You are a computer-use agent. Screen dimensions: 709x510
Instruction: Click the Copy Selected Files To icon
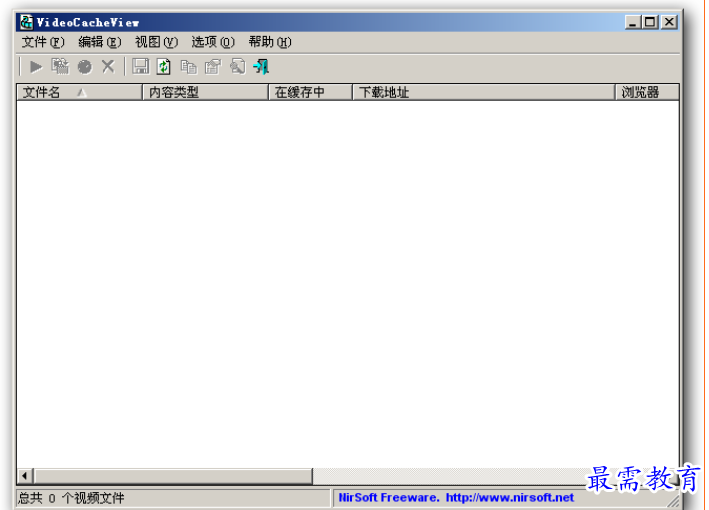(60, 66)
